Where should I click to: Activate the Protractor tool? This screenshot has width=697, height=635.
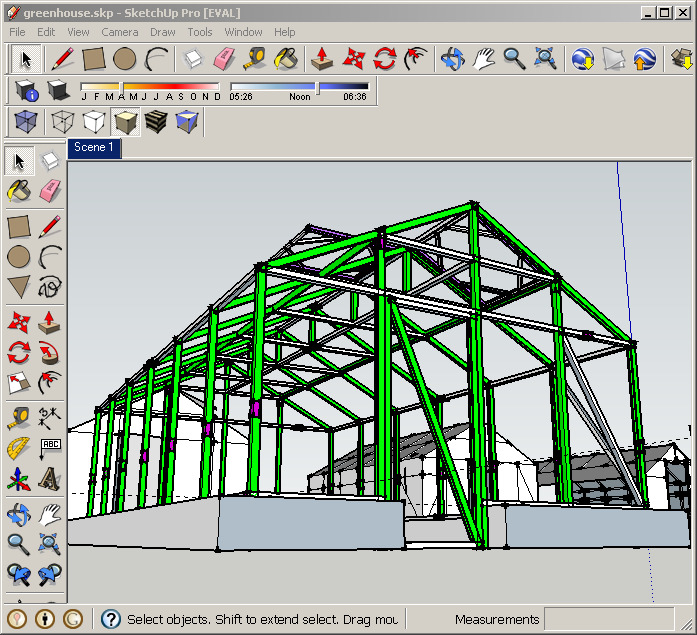(19, 449)
